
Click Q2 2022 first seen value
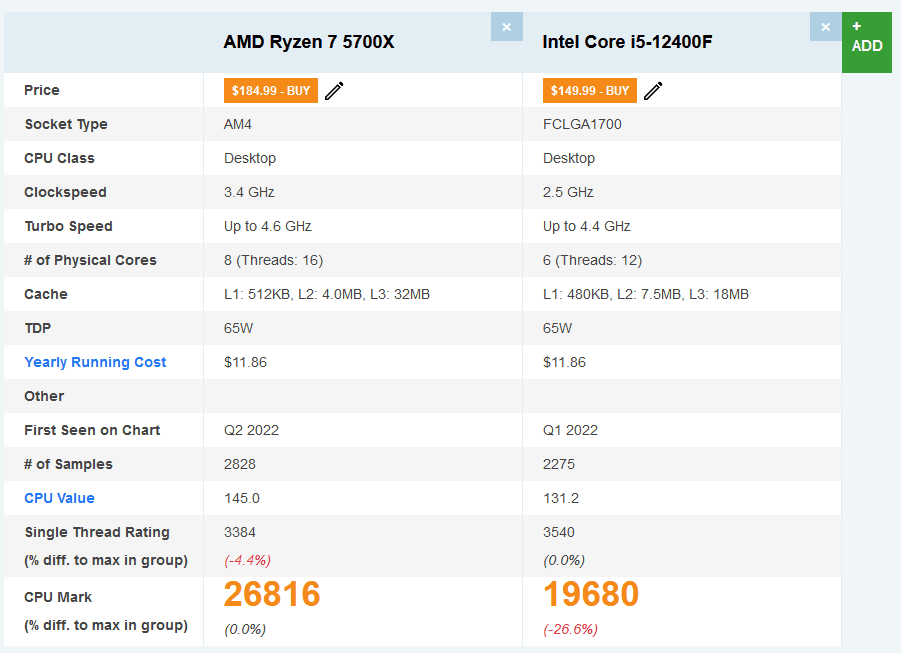point(251,430)
